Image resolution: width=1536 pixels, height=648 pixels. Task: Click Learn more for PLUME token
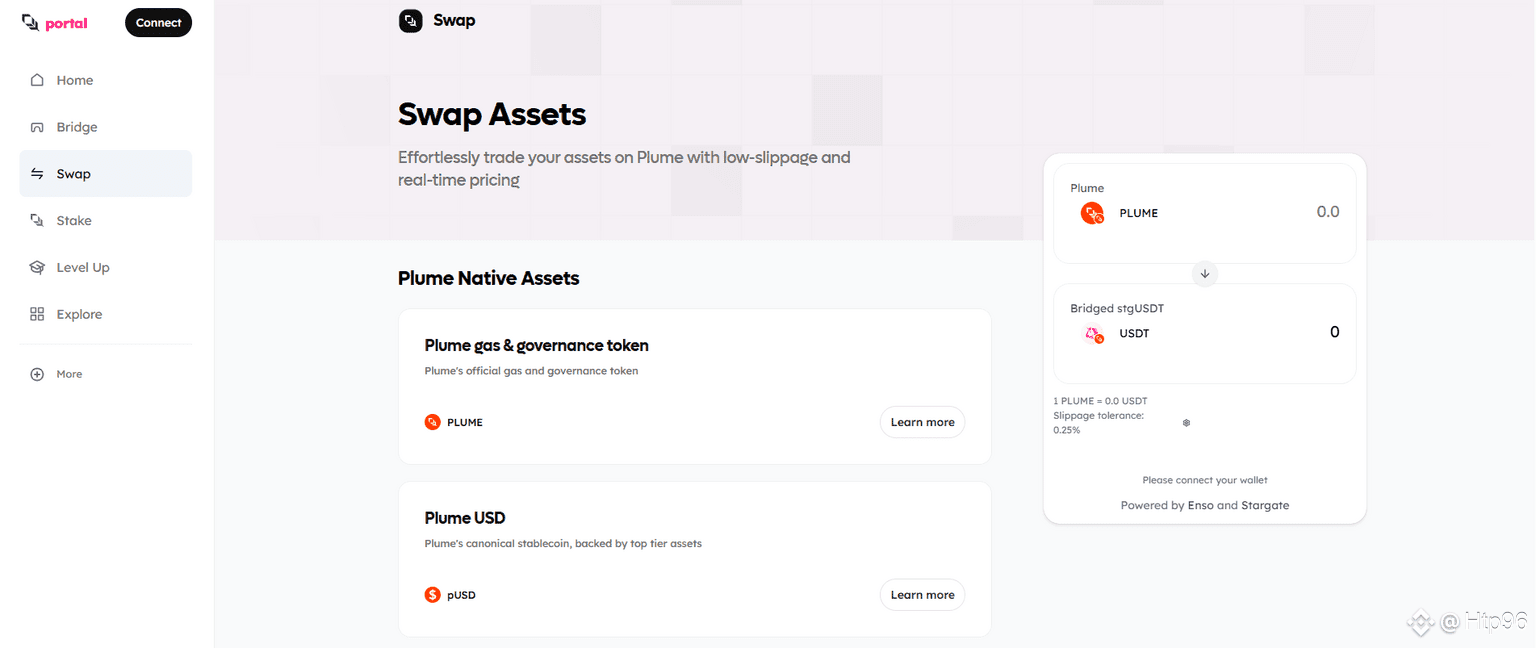coord(922,422)
